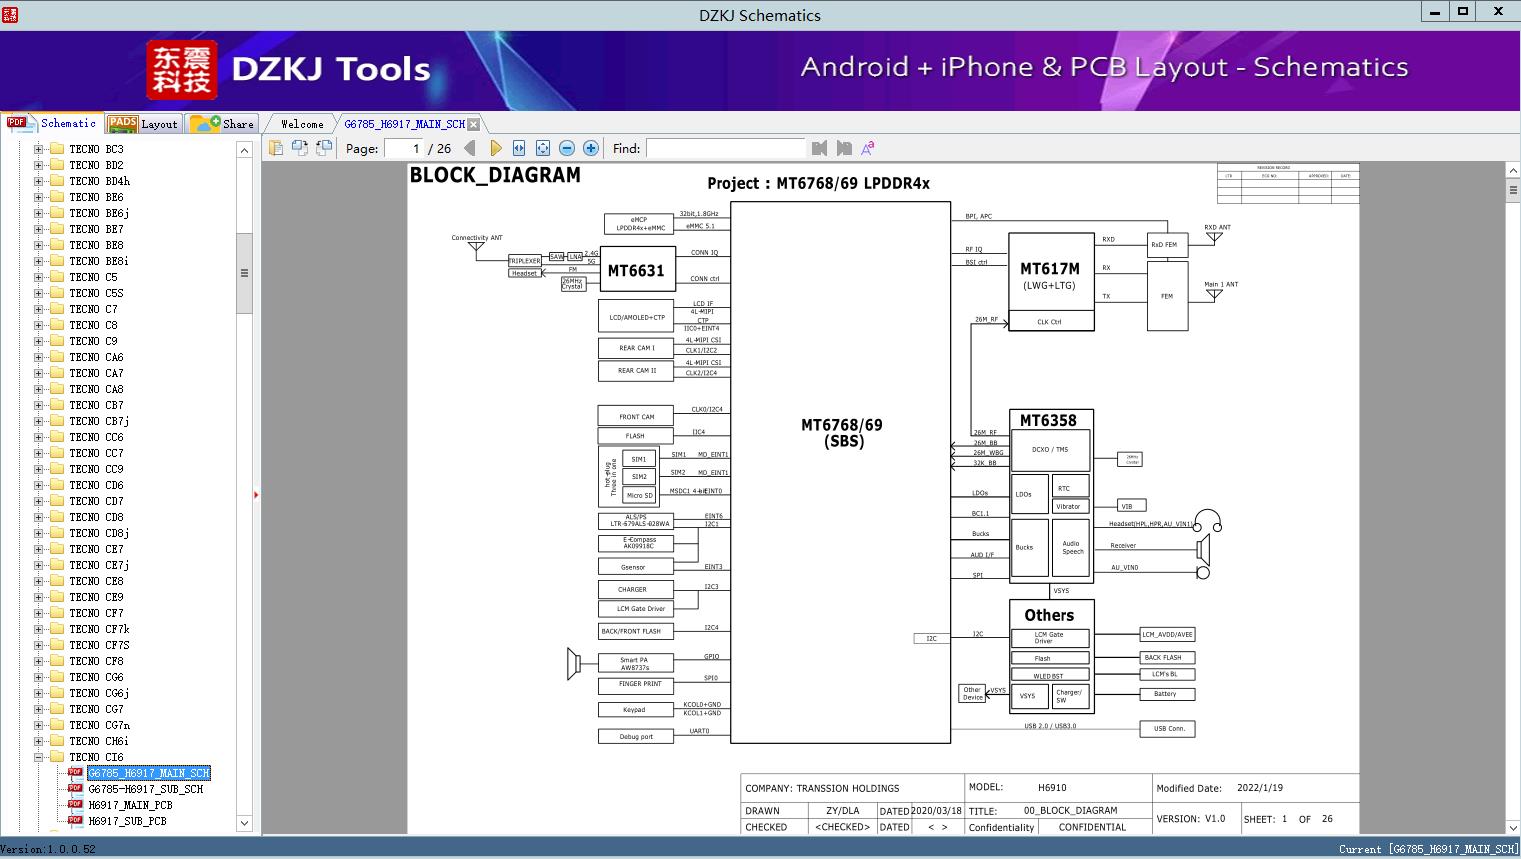Image resolution: width=1521 pixels, height=859 pixels.
Task: Fit page width icon in toolbar
Action: pyautogui.click(x=519, y=148)
